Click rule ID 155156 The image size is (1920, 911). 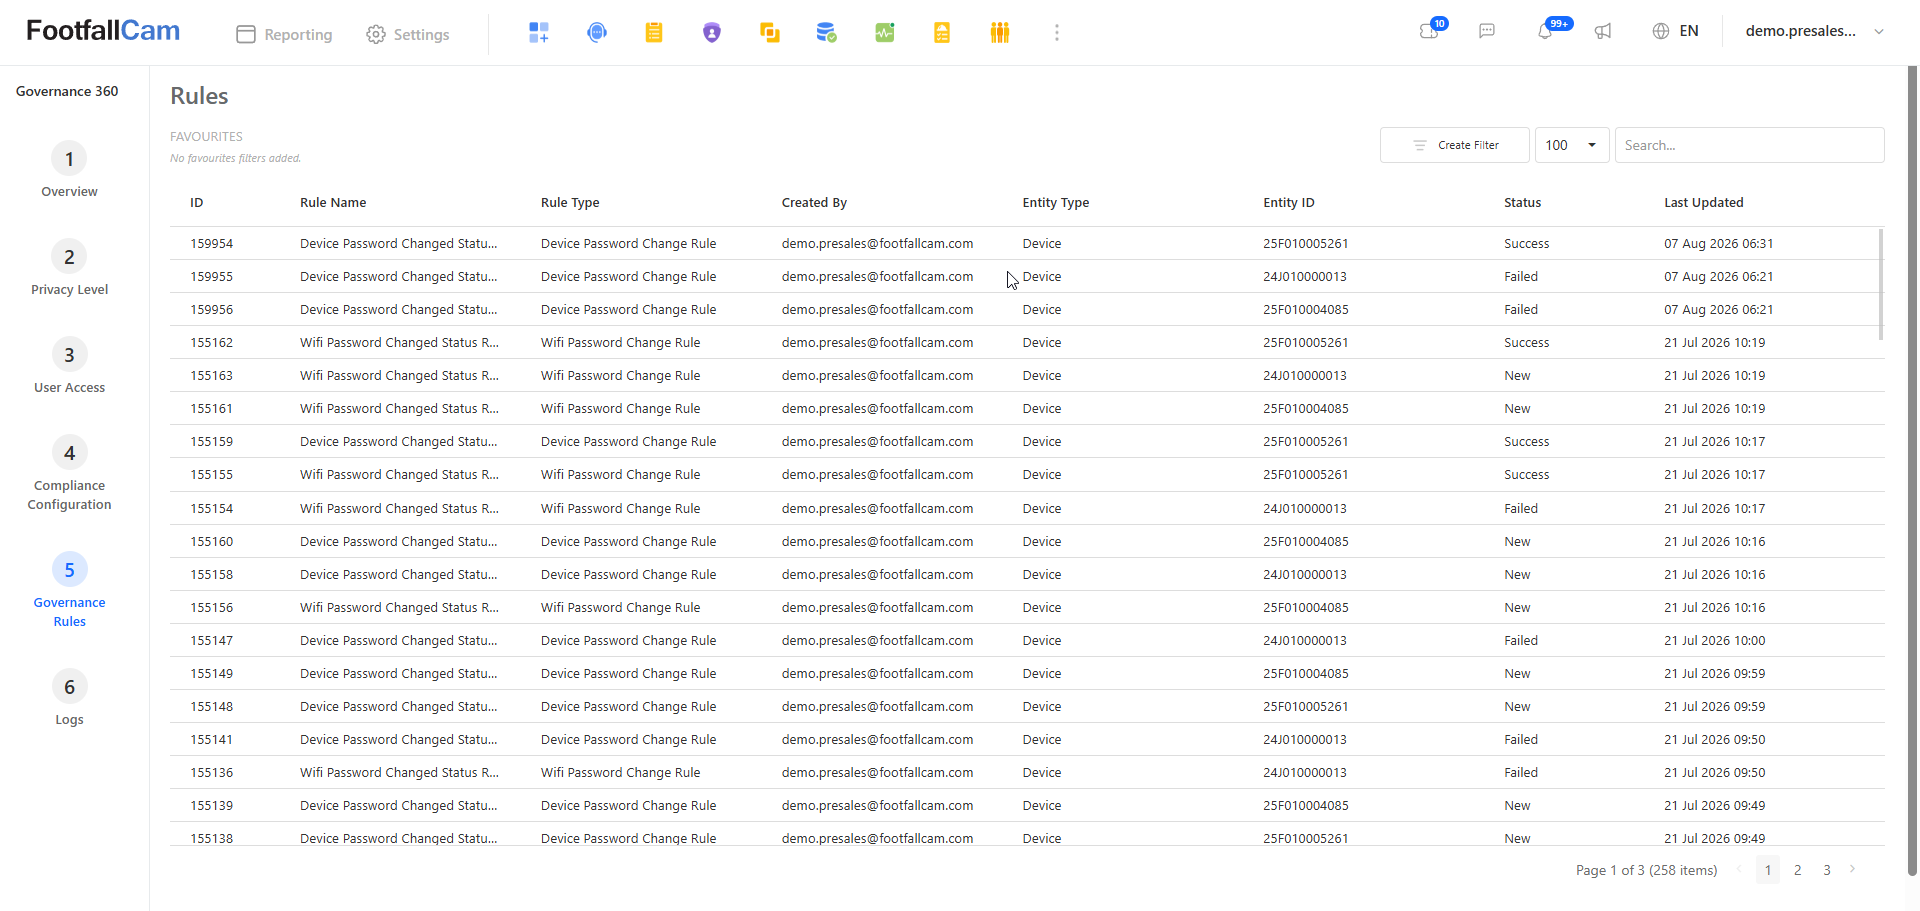point(212,608)
